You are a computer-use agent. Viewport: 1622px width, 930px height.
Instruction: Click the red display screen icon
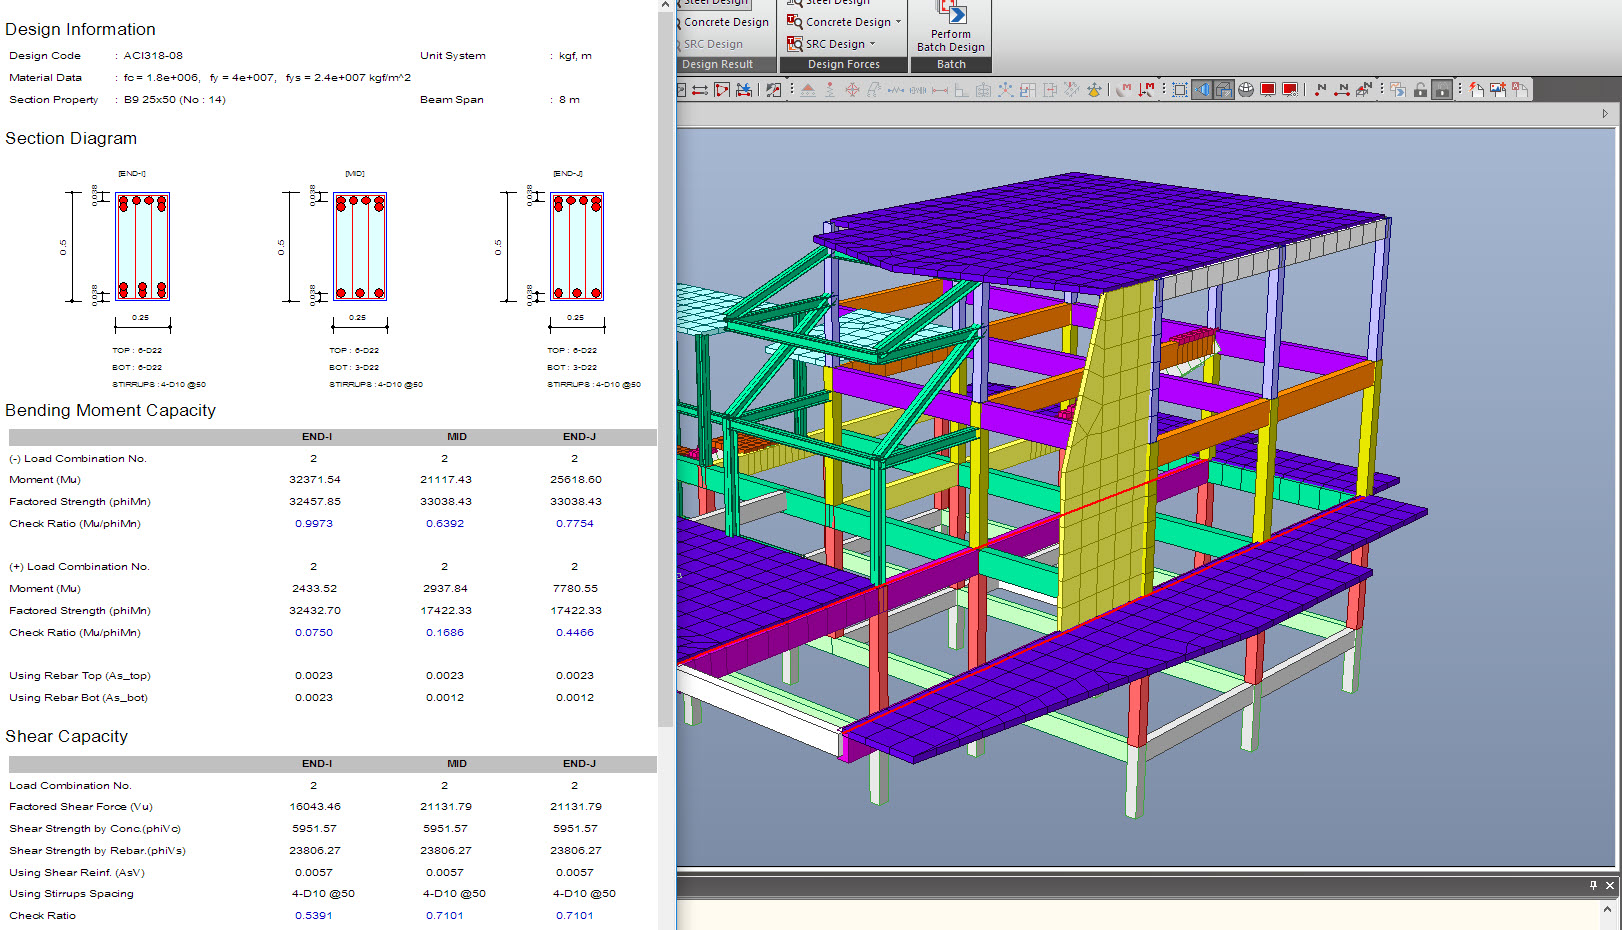tap(1268, 90)
